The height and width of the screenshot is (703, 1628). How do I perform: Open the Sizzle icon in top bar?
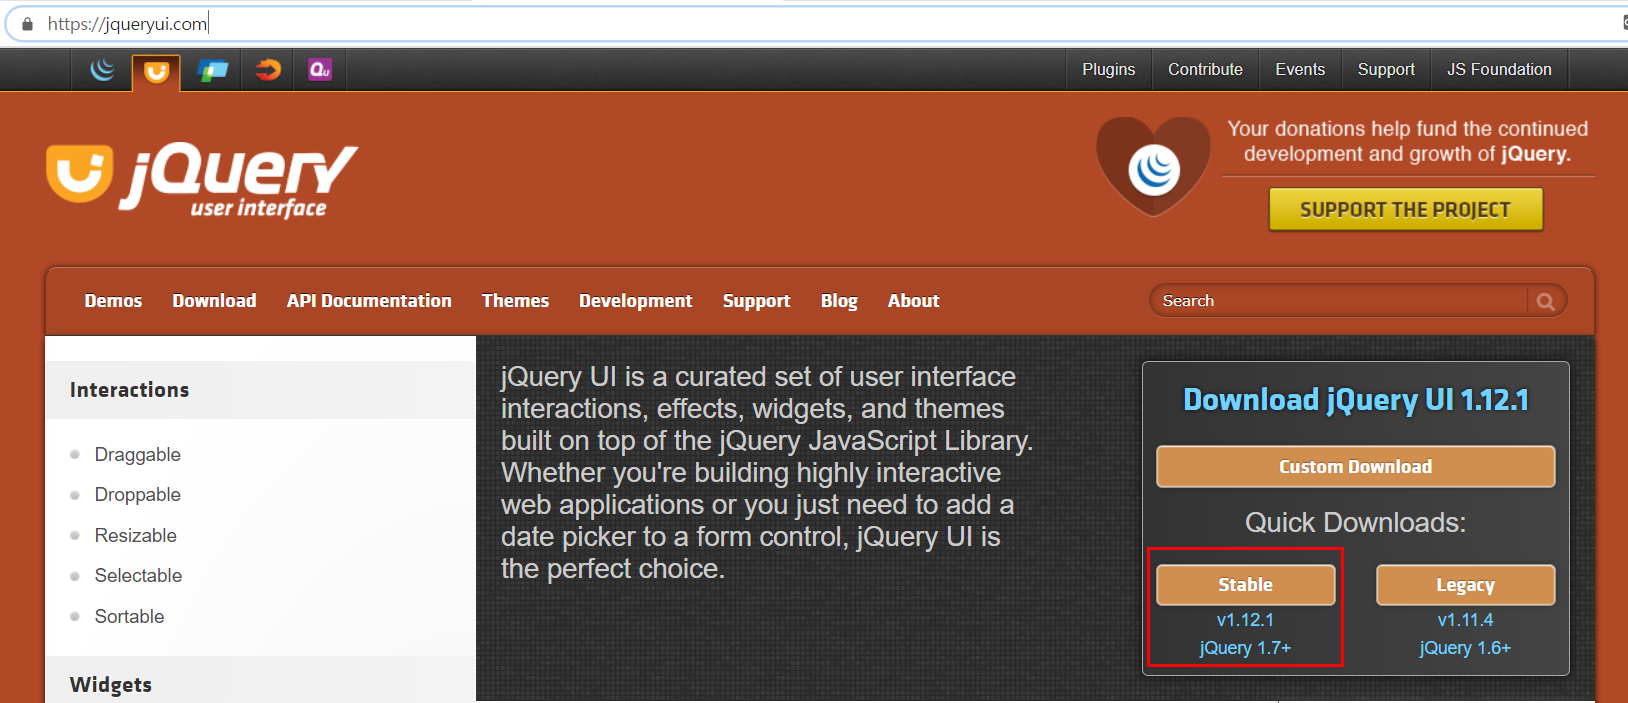tap(267, 70)
